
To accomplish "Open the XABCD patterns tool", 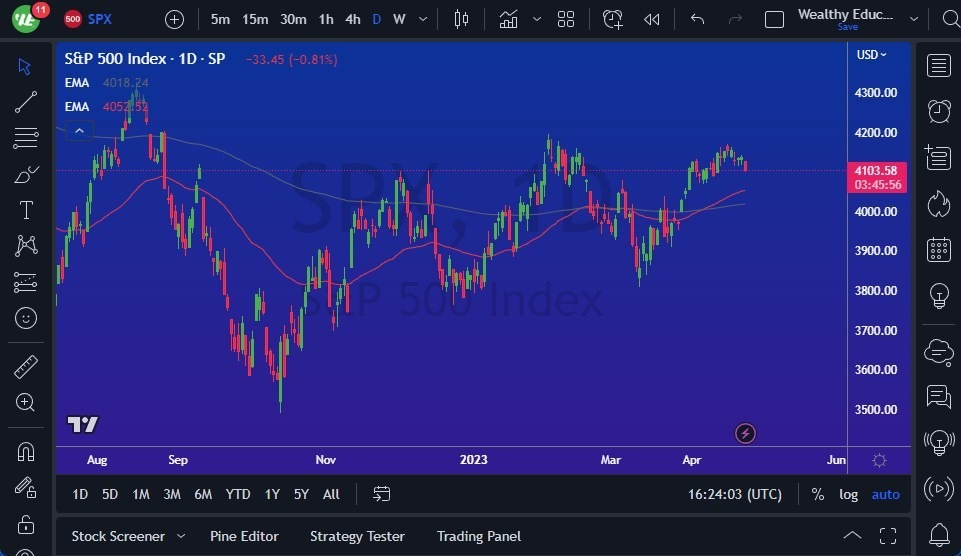I will point(26,246).
